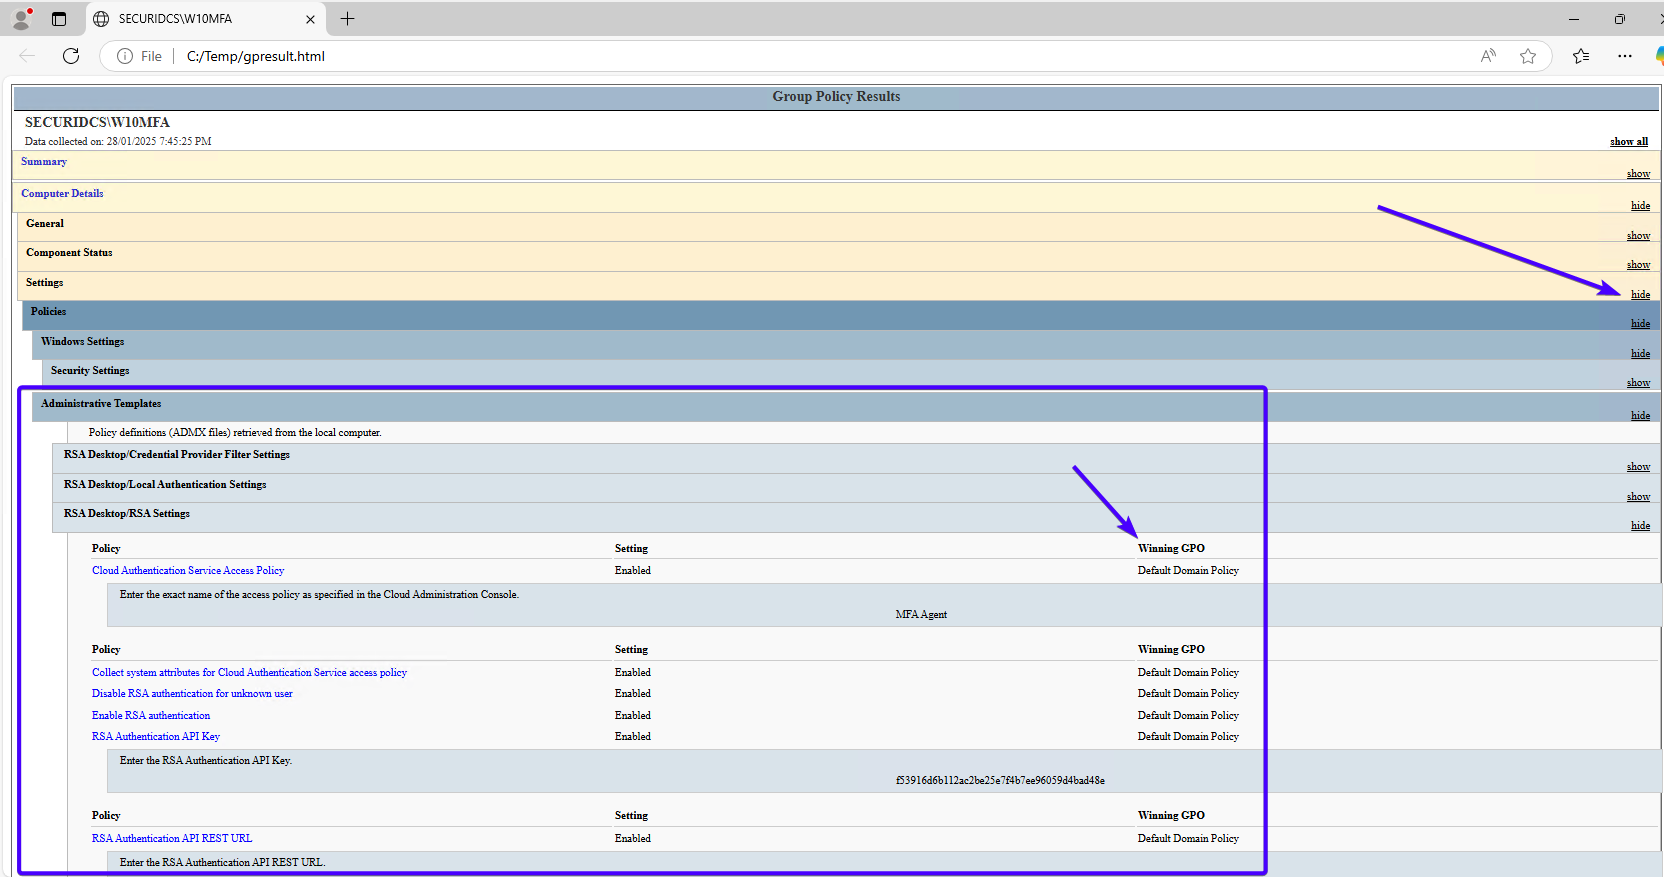Click the browser profile avatar icon
1664x877 pixels.
click(21, 19)
